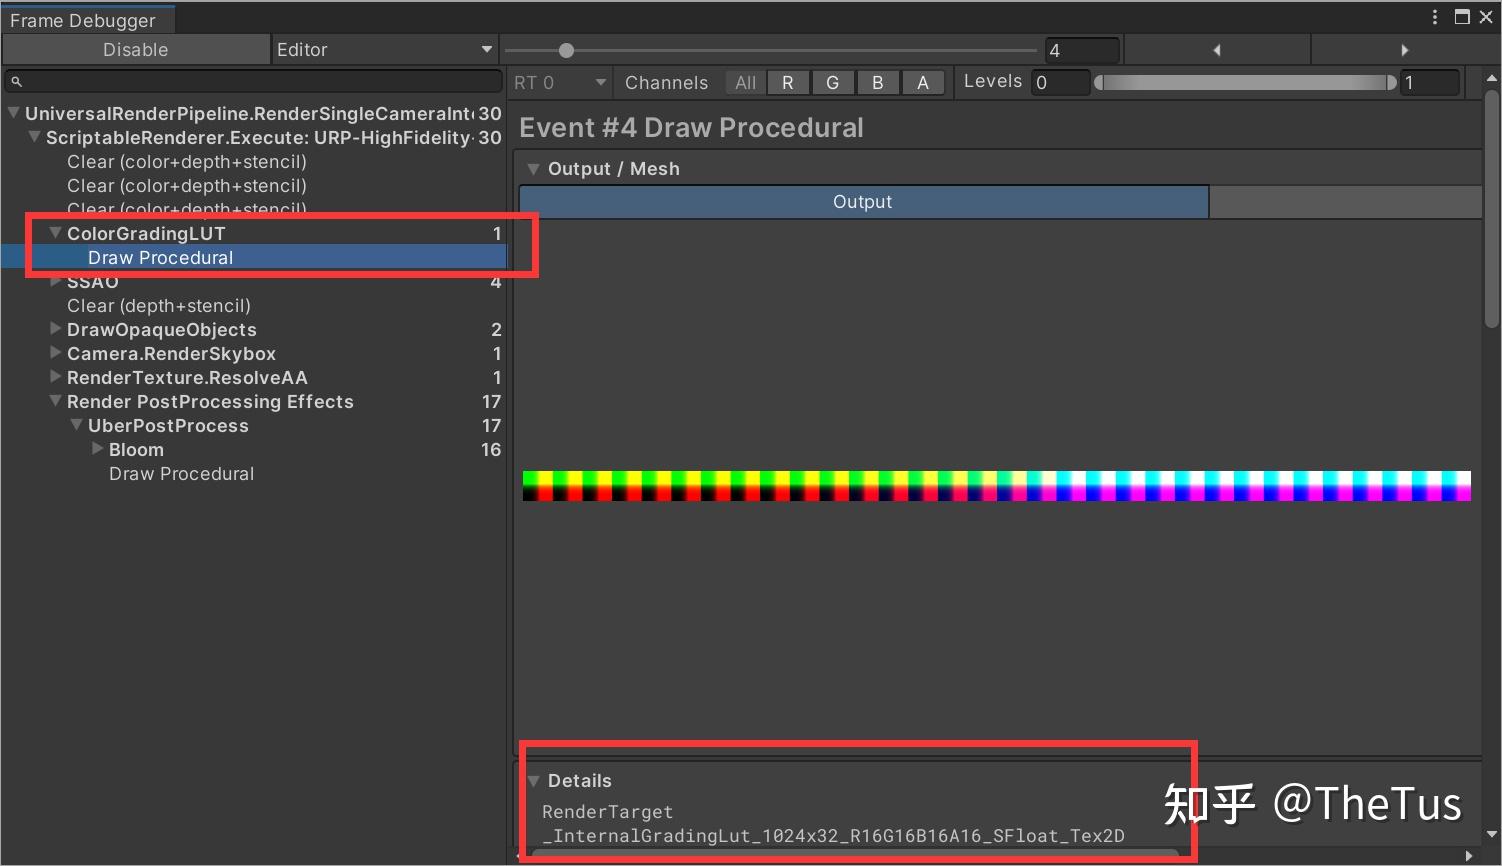Click the Disable button

tap(135, 49)
